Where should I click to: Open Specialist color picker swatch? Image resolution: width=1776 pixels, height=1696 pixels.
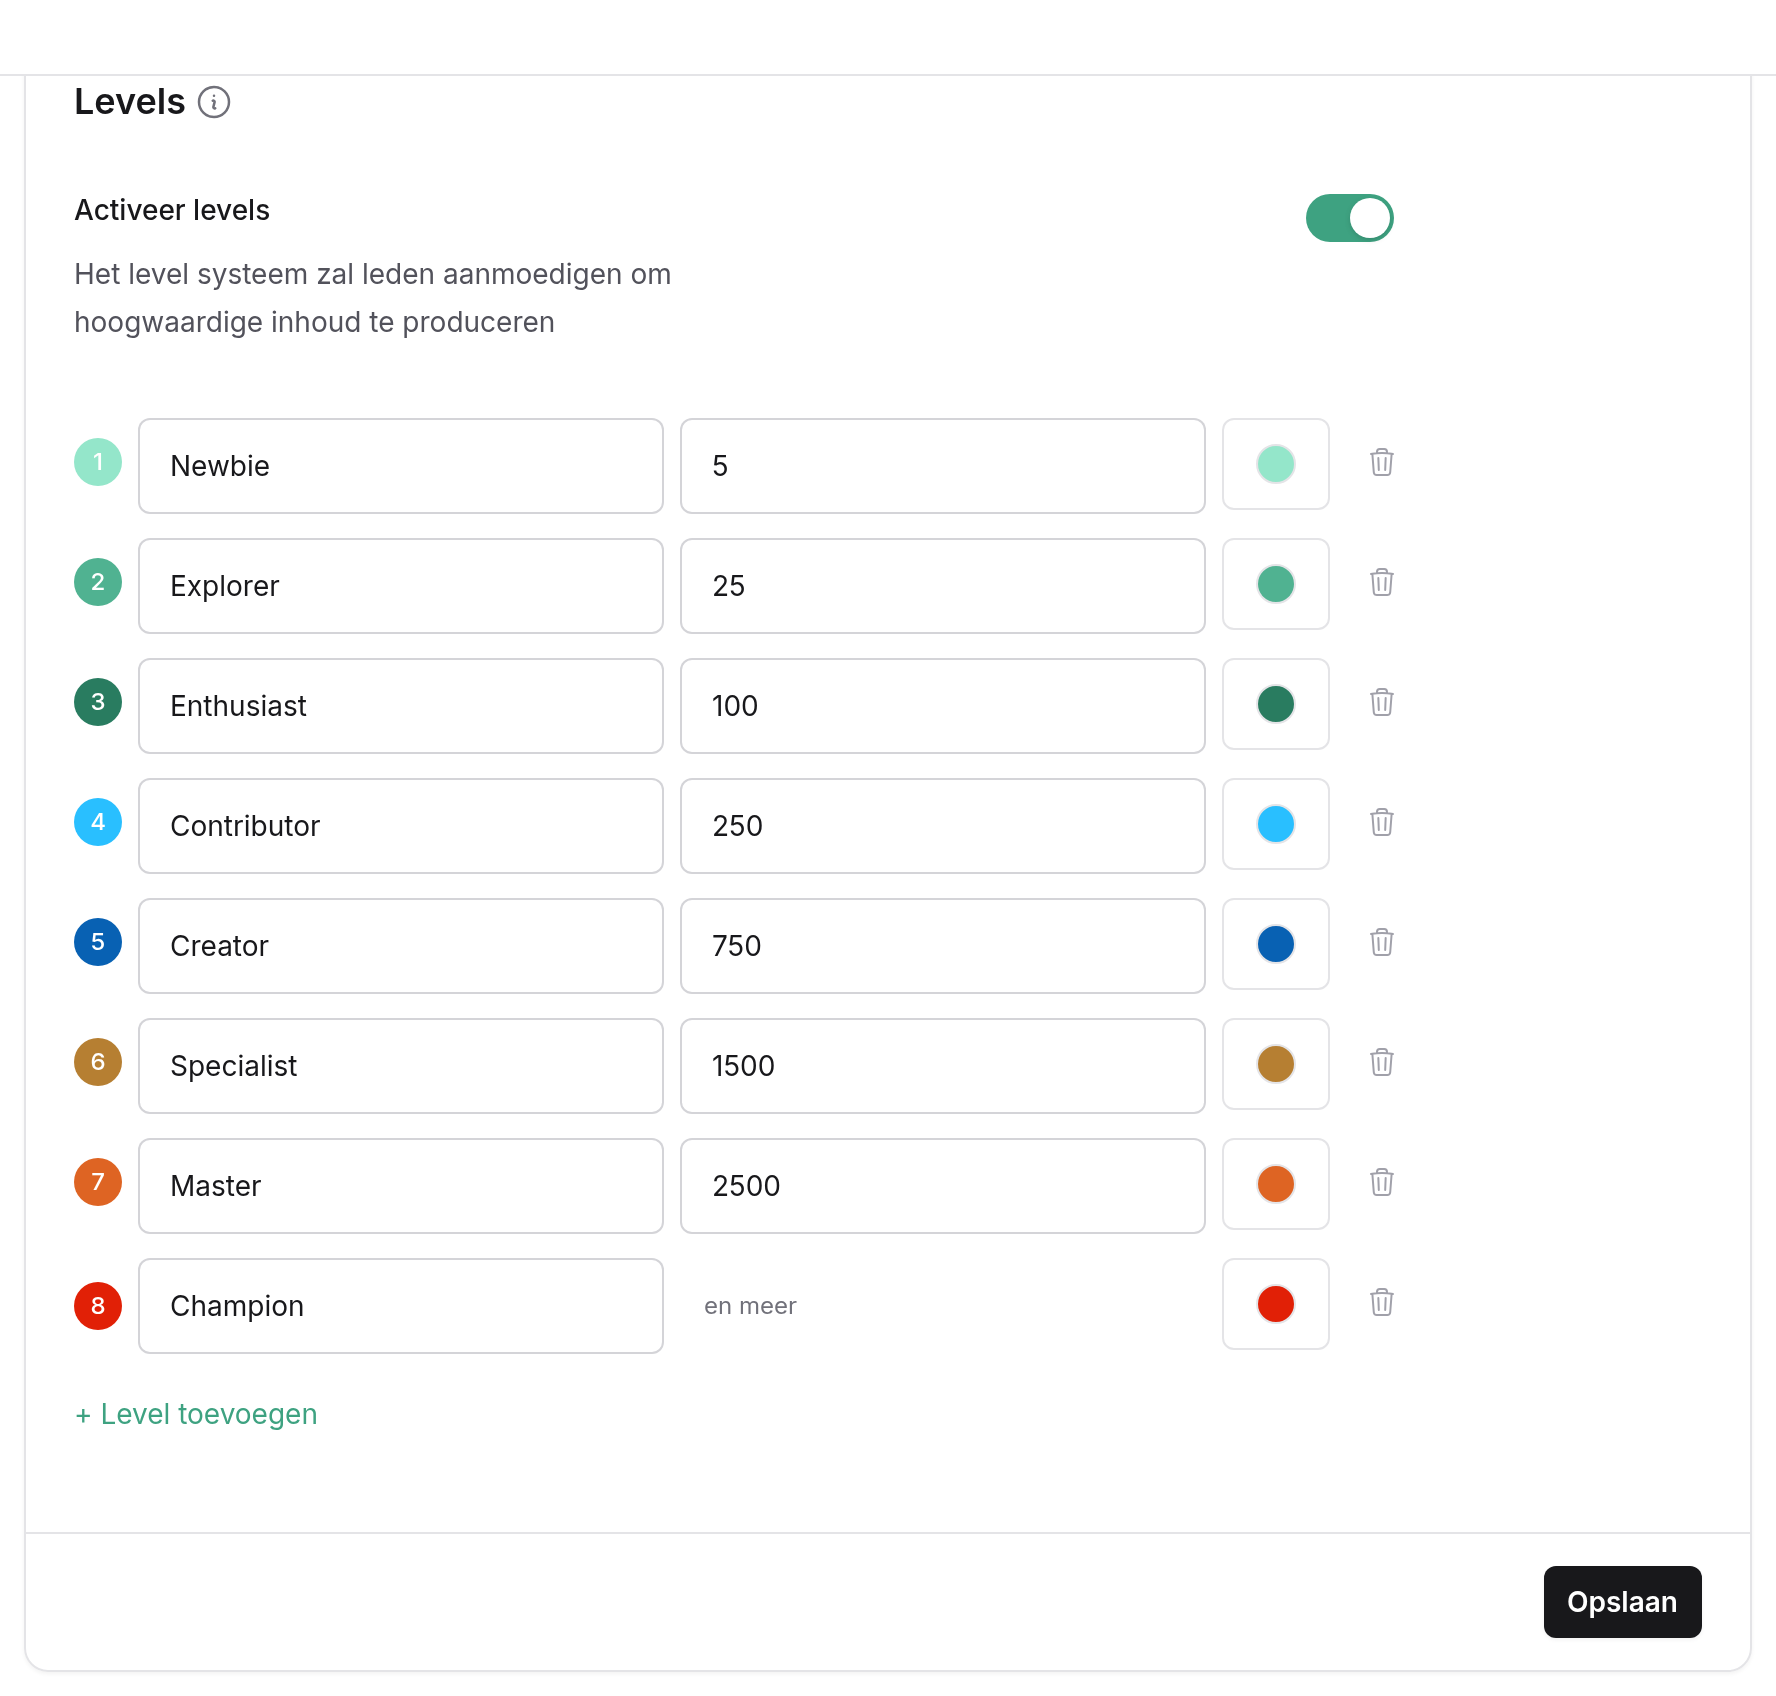(1276, 1064)
